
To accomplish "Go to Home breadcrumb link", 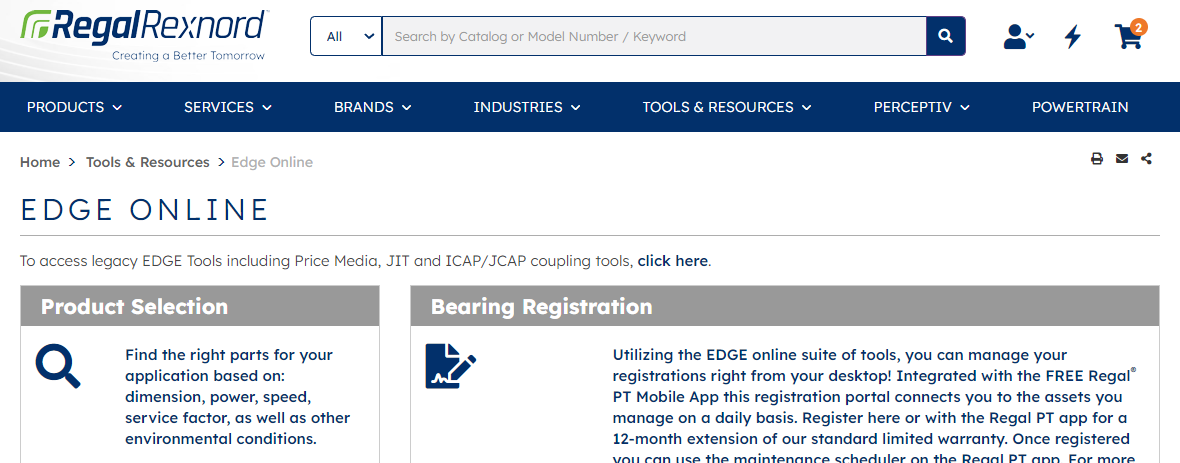I will pyautogui.click(x=40, y=162).
